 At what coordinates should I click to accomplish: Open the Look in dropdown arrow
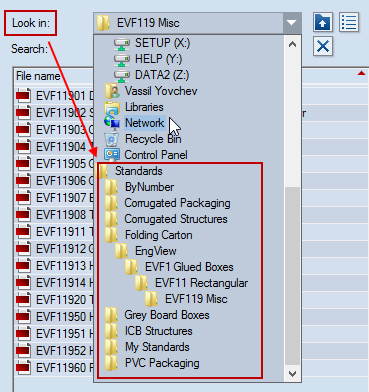pos(292,23)
